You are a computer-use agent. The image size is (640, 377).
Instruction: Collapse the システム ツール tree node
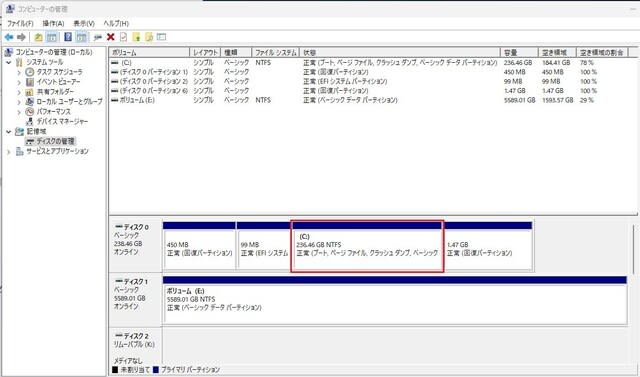[9, 62]
